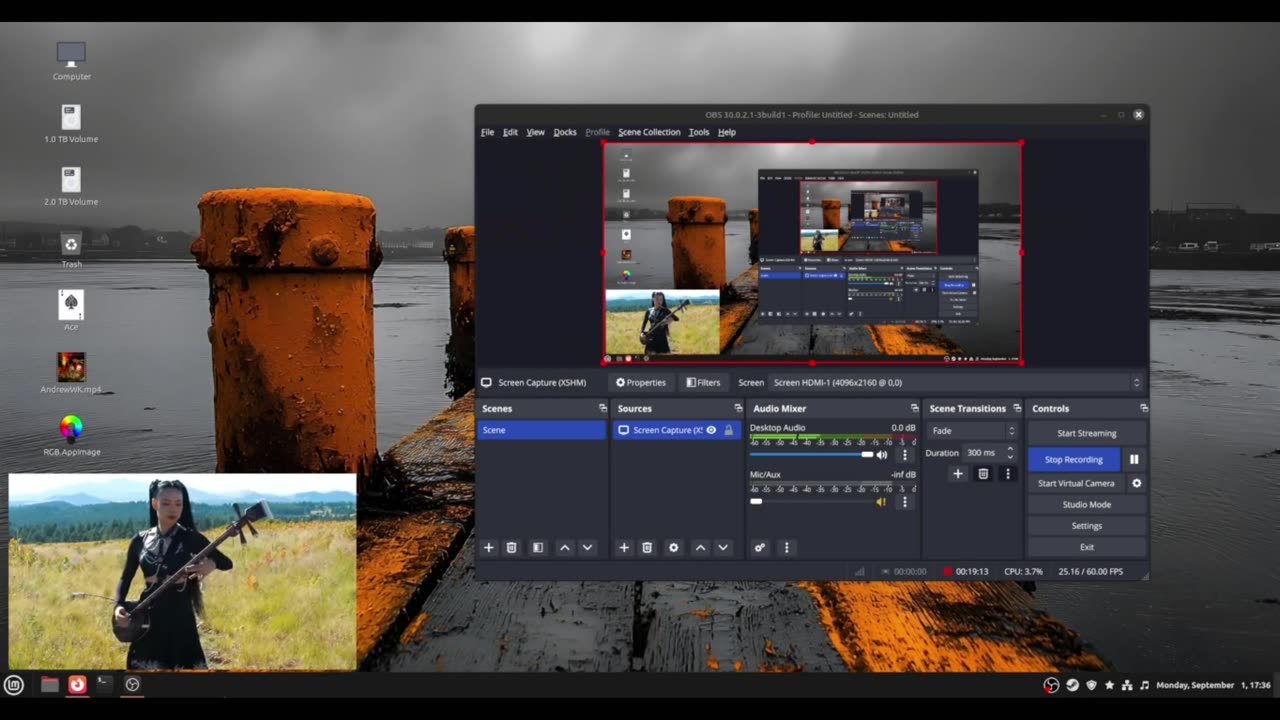
Task: Click the Firefox icon in taskbar
Action: 77,685
